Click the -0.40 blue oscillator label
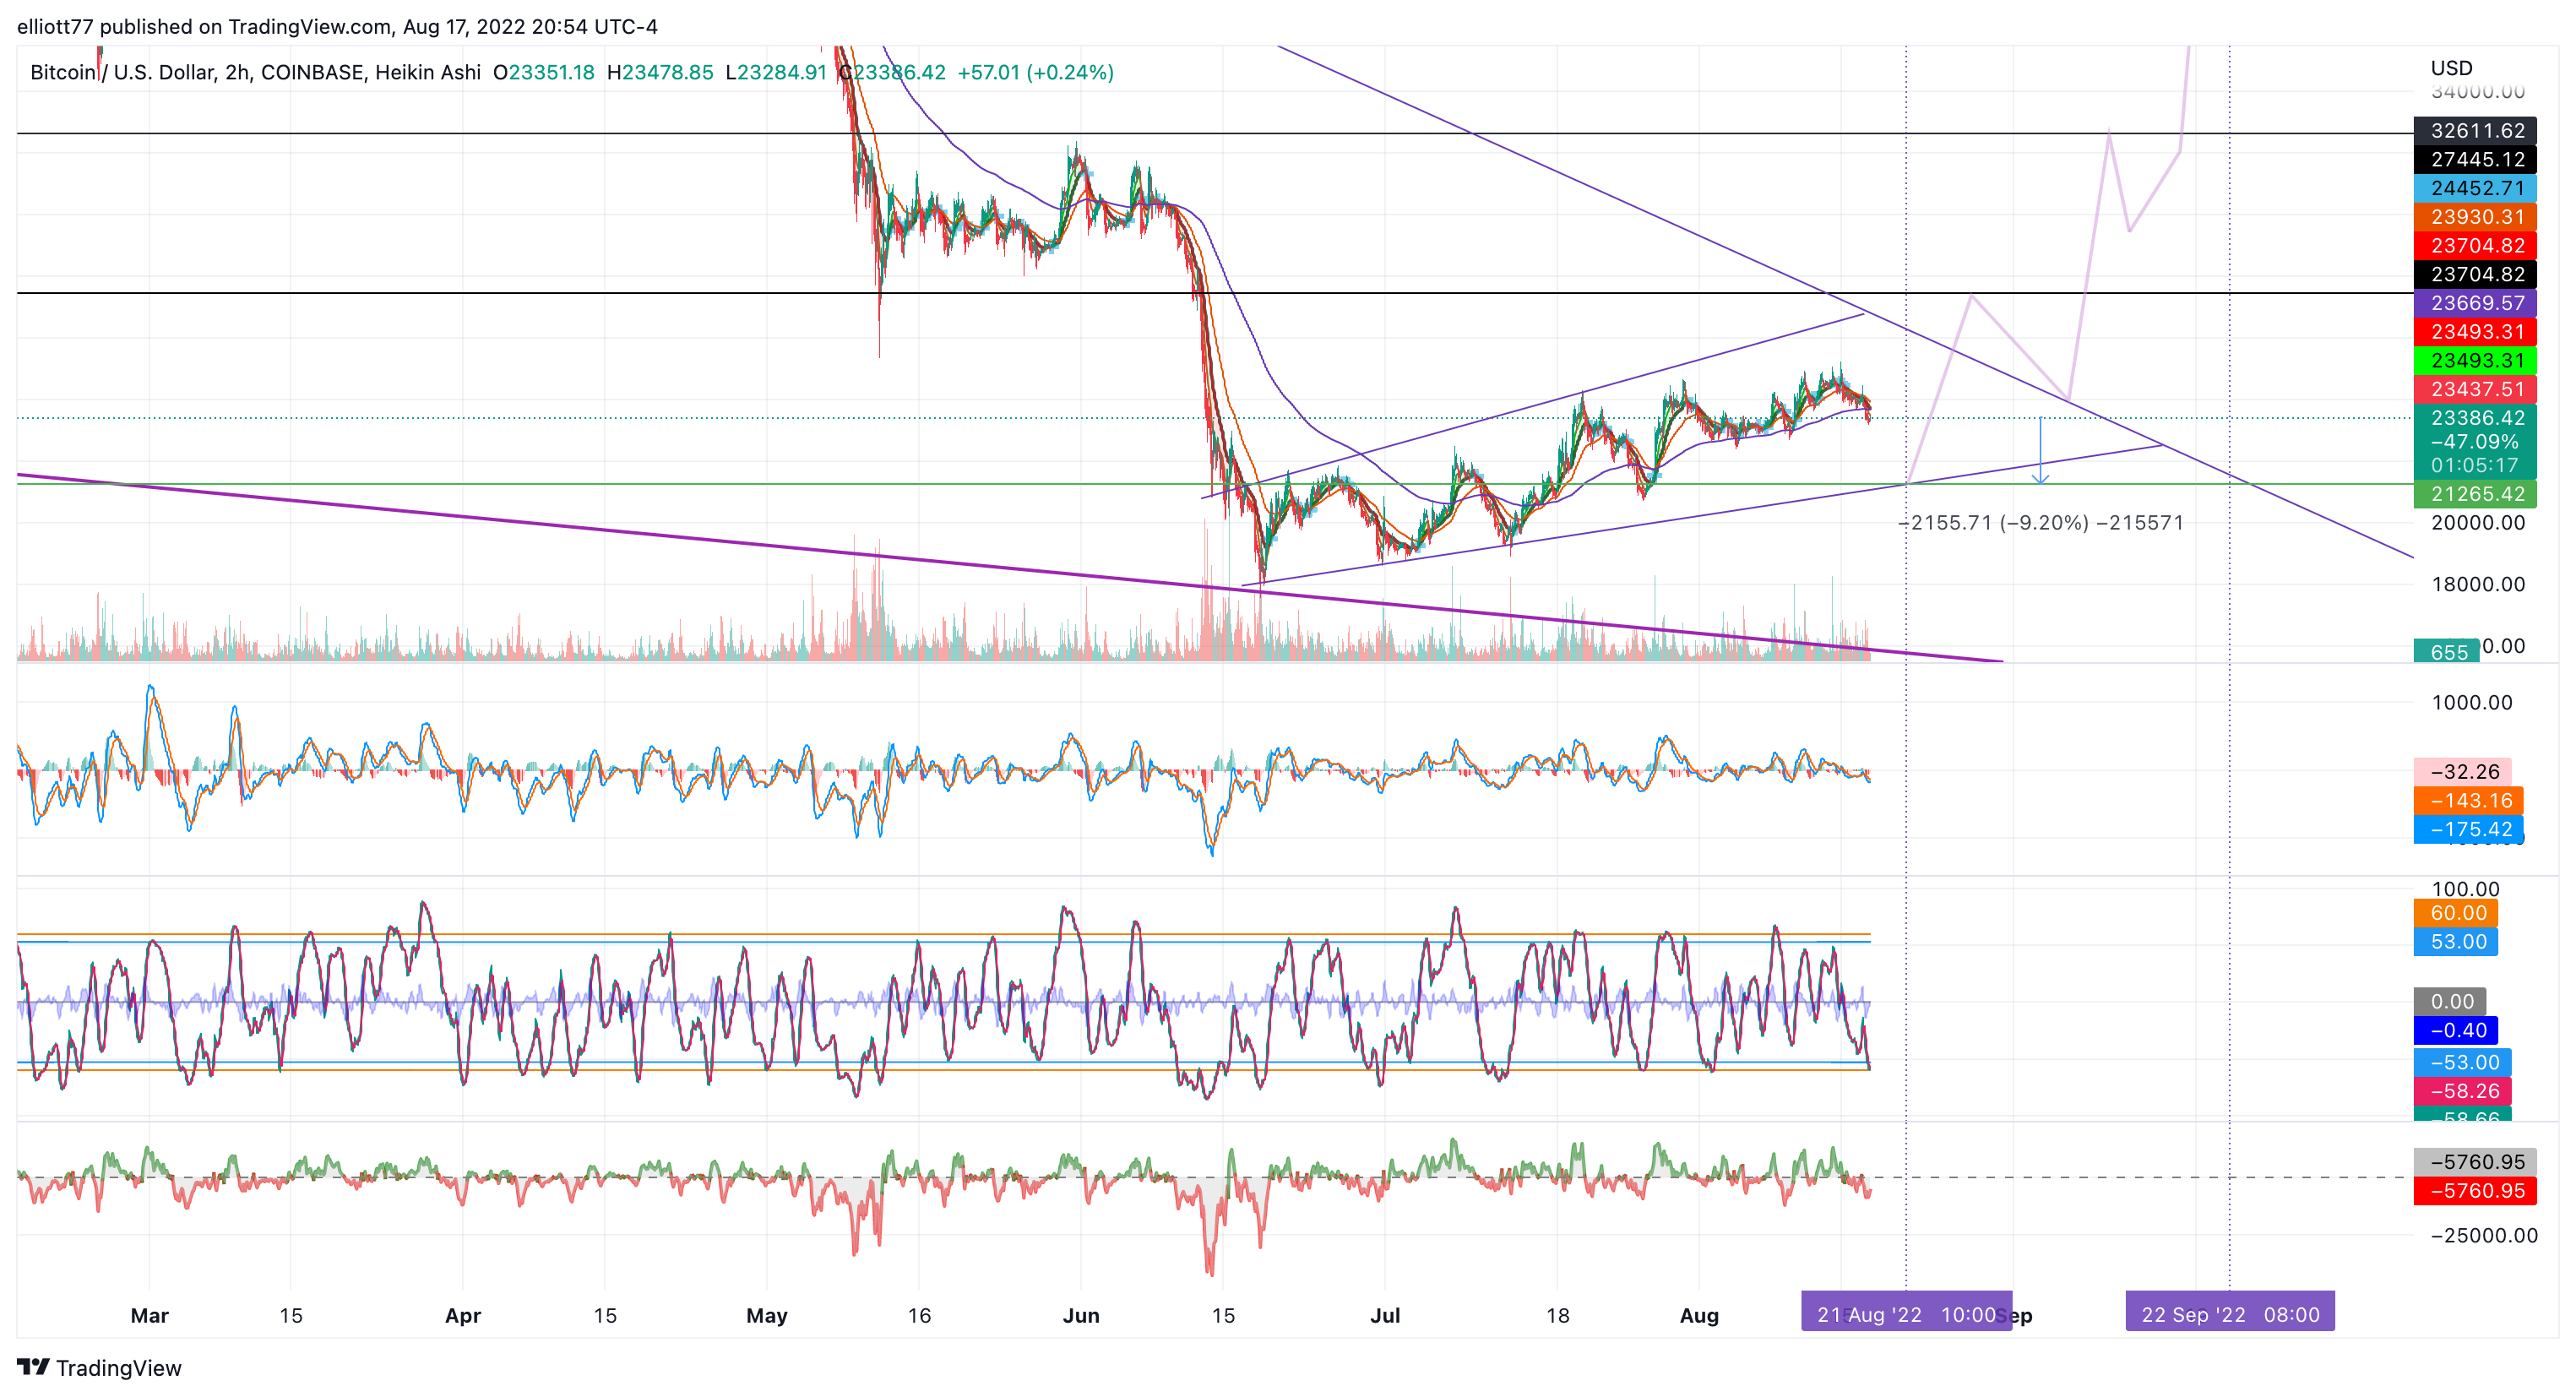The height and width of the screenshot is (1397, 2576). (x=2456, y=1031)
